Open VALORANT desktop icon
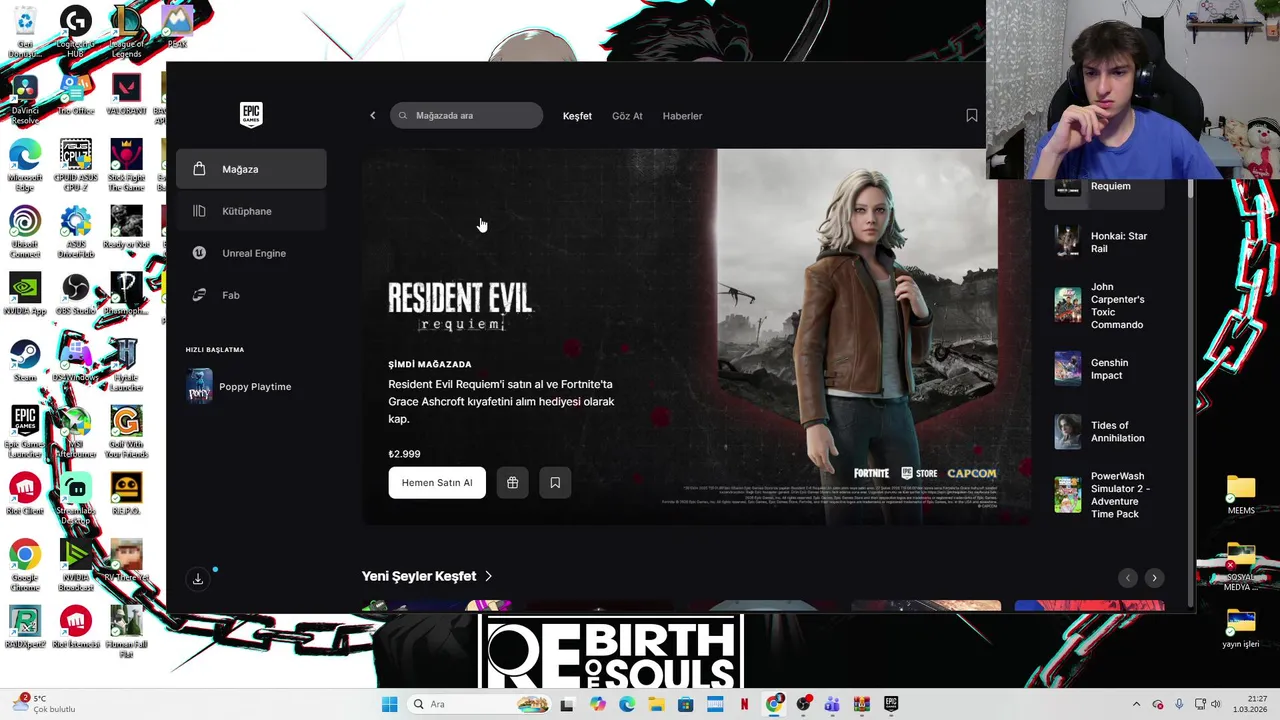 tap(126, 95)
